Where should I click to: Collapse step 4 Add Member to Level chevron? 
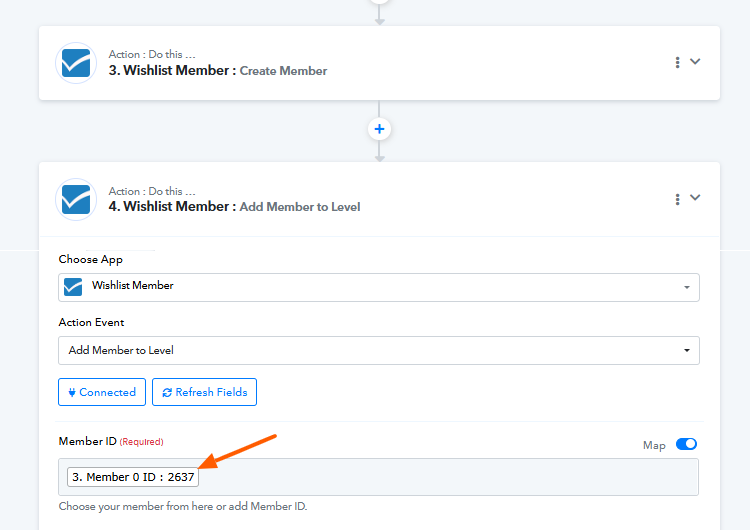(x=695, y=197)
